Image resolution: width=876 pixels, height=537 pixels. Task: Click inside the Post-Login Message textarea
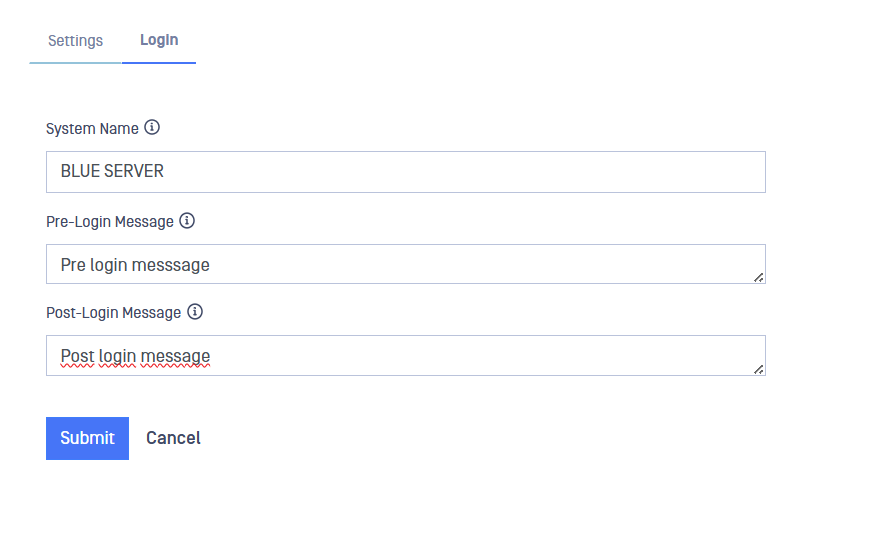(450, 356)
